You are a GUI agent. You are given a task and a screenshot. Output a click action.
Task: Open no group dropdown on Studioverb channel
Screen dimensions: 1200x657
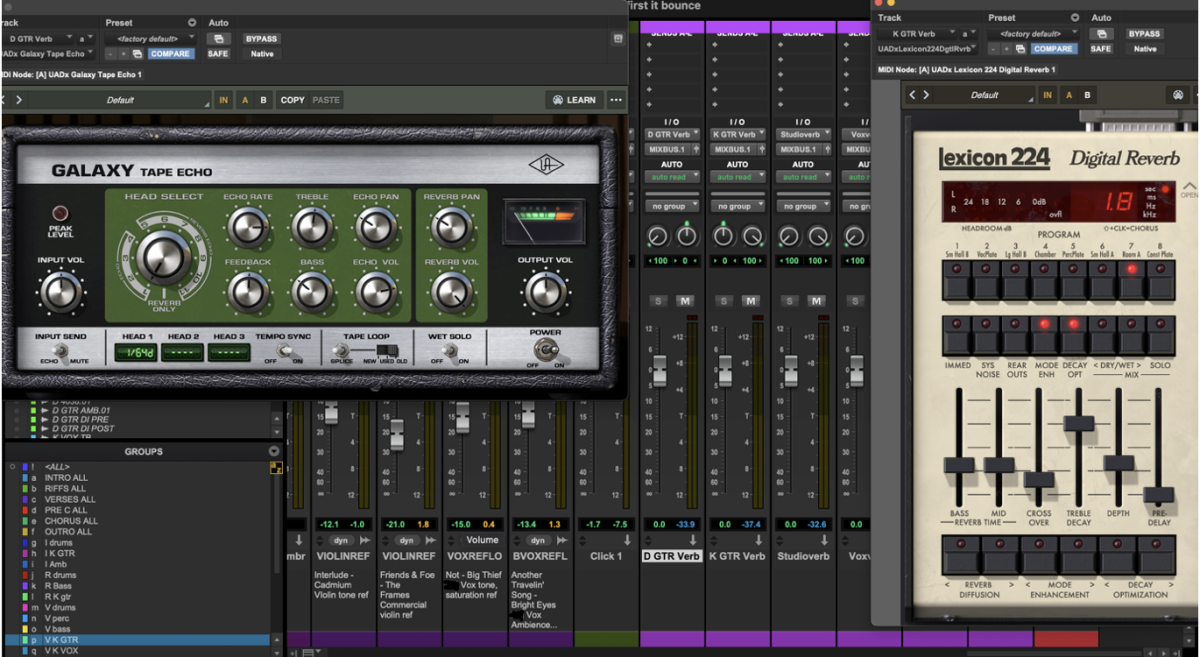[803, 206]
